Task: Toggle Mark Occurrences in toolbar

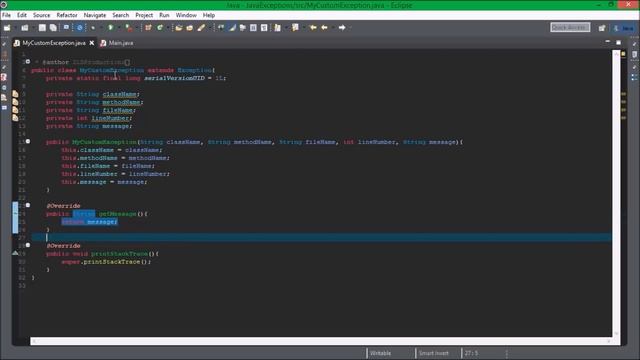Action: [232, 28]
